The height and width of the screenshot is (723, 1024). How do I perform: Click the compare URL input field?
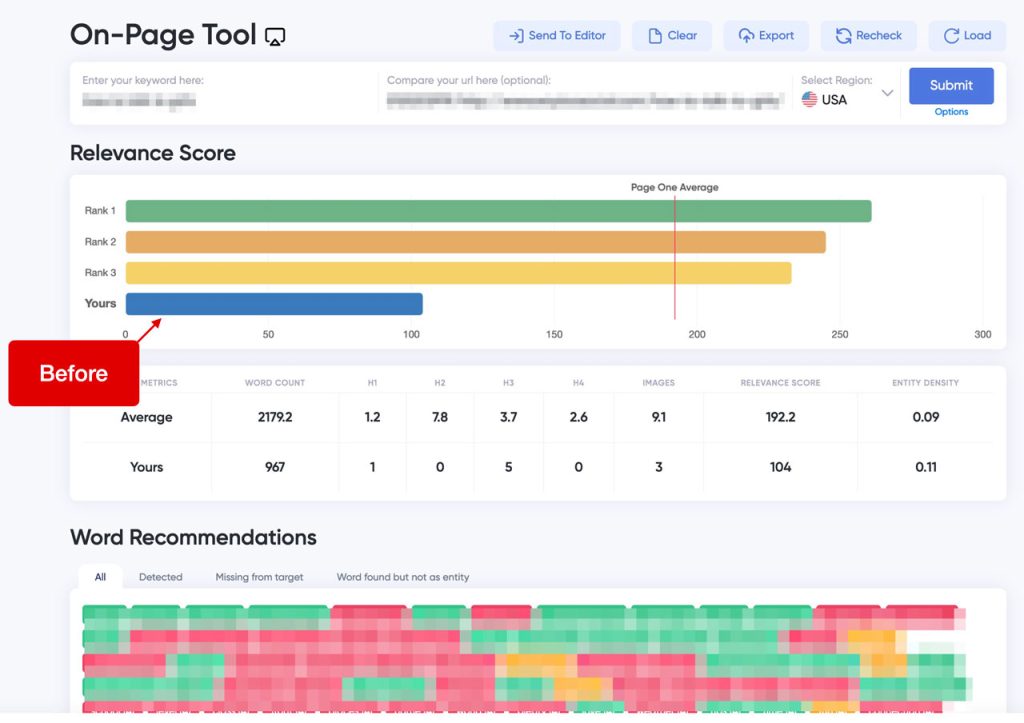tap(586, 93)
